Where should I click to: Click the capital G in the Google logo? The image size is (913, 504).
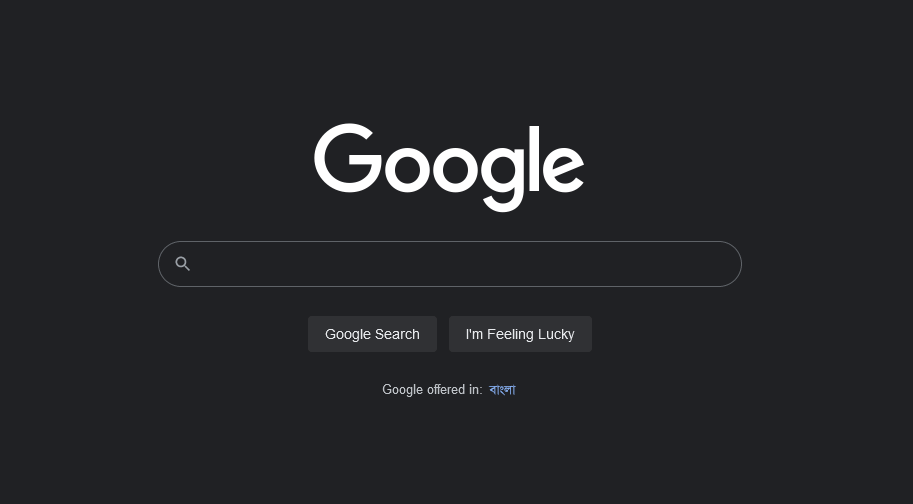(348, 158)
